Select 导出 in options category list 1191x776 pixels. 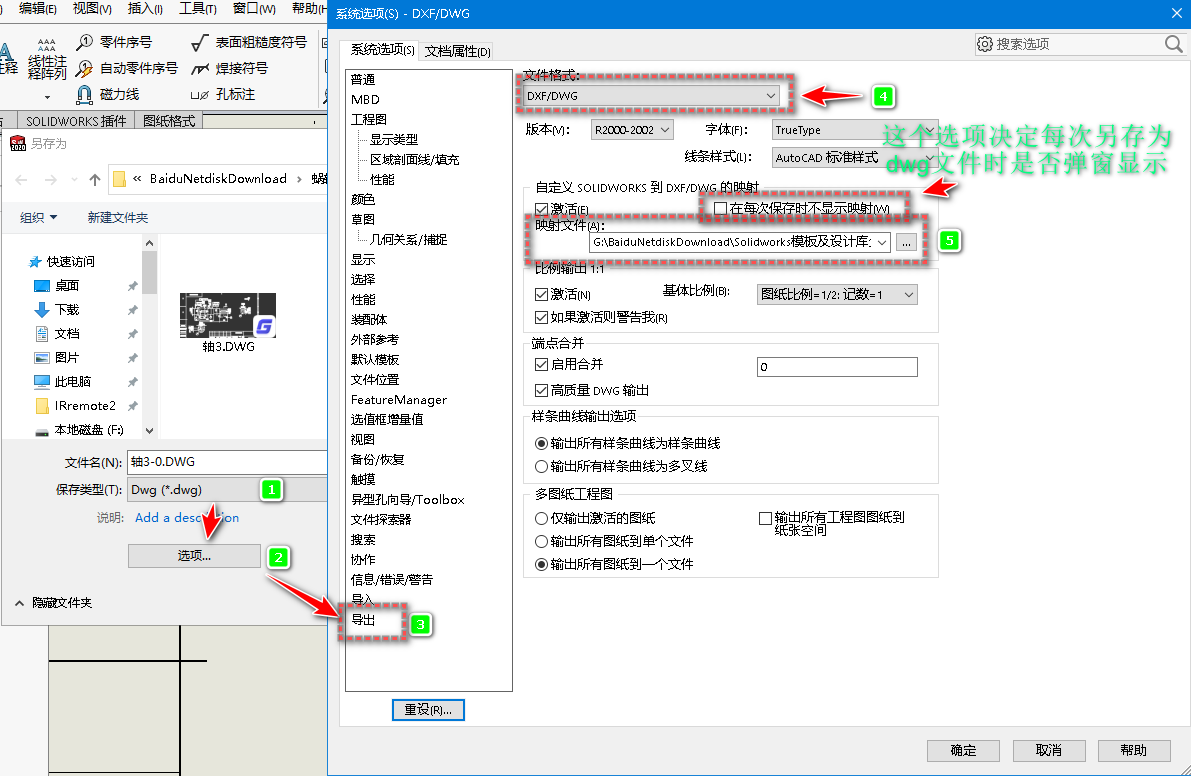[363, 620]
